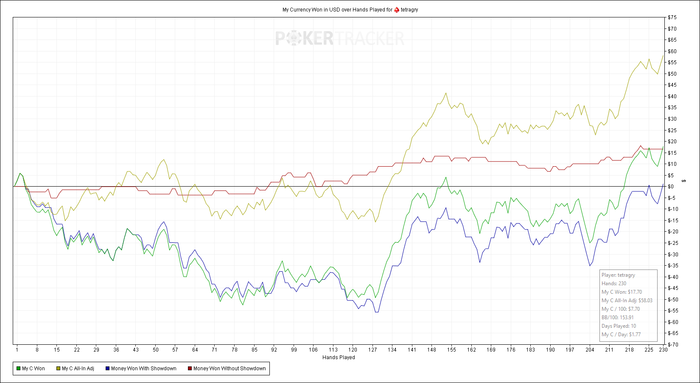This screenshot has height=383, width=700.
Task: Click the '230' x-axis tick label
Action: point(663,350)
